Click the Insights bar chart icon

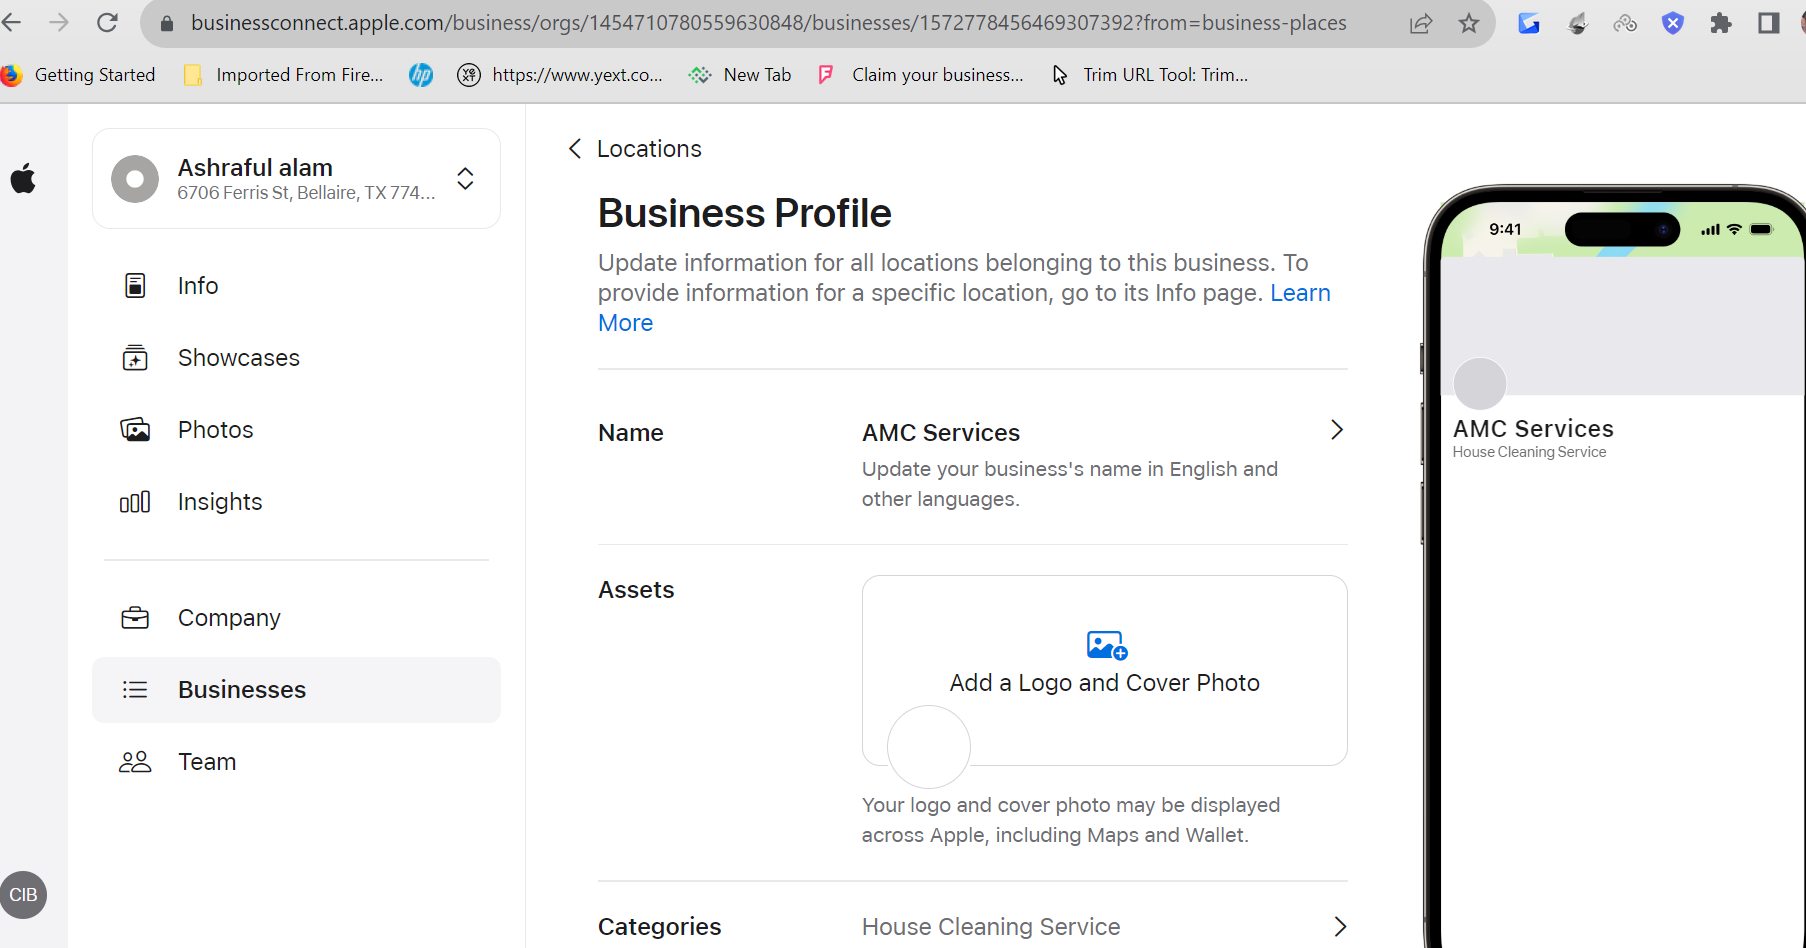pyautogui.click(x=135, y=502)
